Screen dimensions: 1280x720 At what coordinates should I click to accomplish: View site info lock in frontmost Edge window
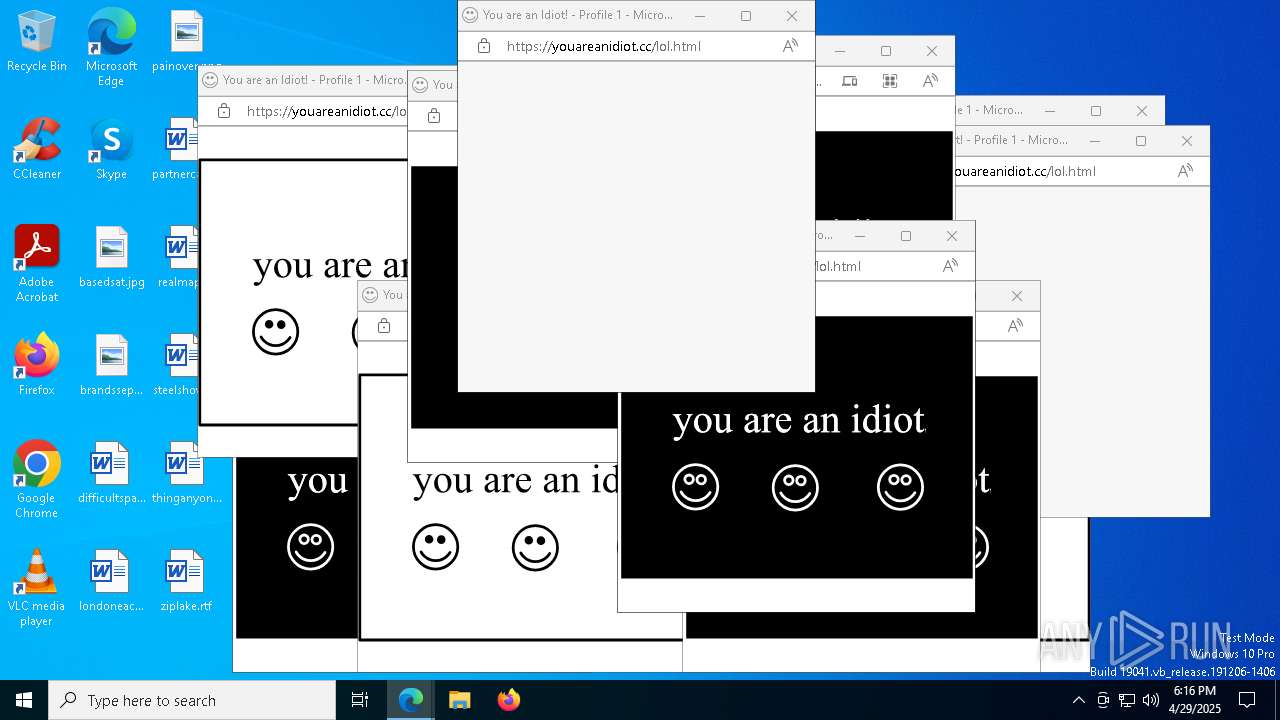pyautogui.click(x=484, y=46)
